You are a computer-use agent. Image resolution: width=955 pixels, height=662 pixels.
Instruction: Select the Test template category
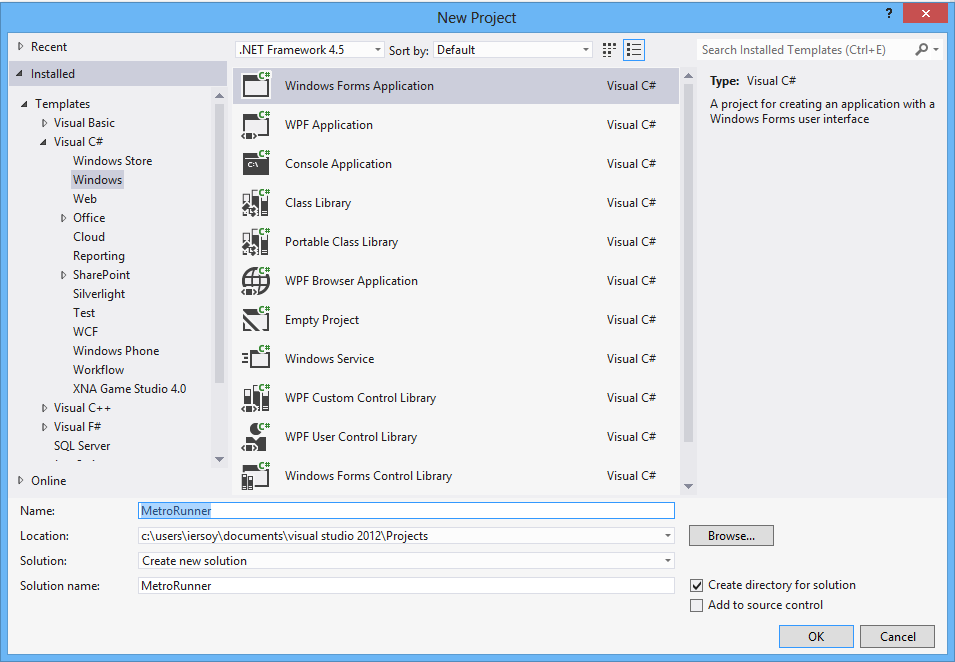[x=84, y=313]
